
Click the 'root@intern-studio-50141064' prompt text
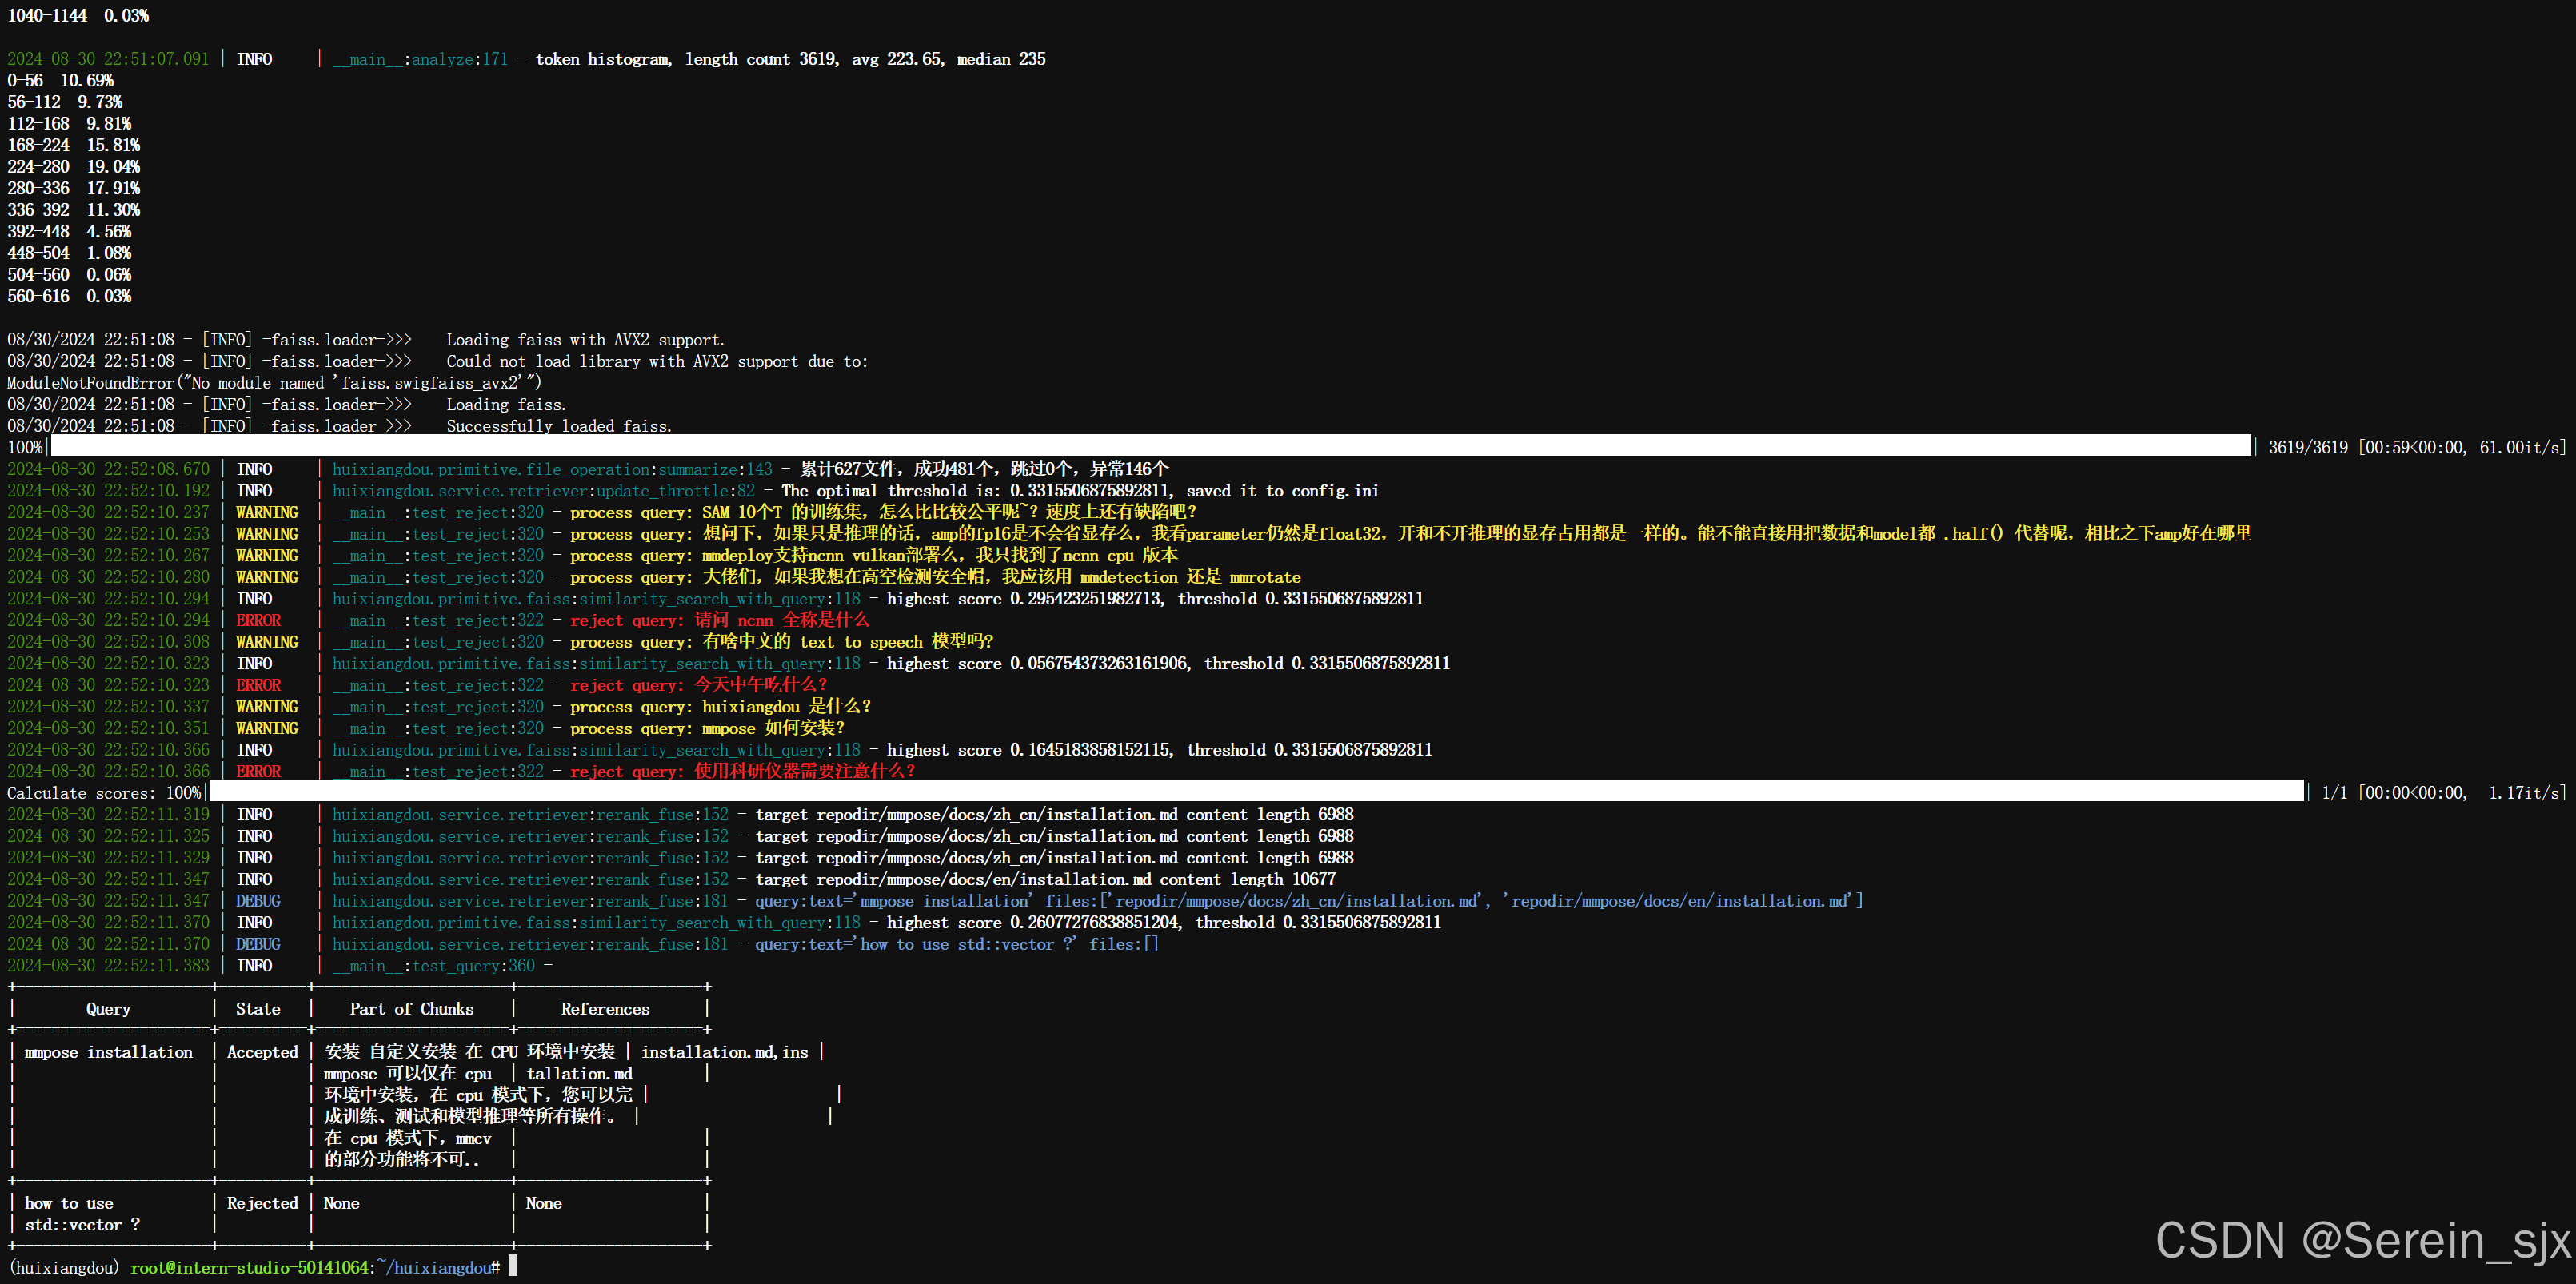click(249, 1267)
